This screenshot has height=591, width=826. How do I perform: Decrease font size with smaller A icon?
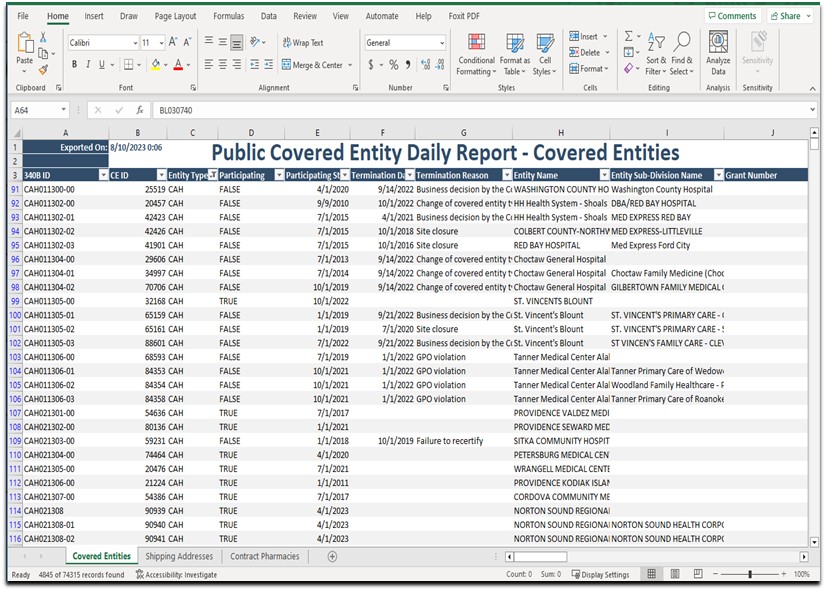click(186, 42)
